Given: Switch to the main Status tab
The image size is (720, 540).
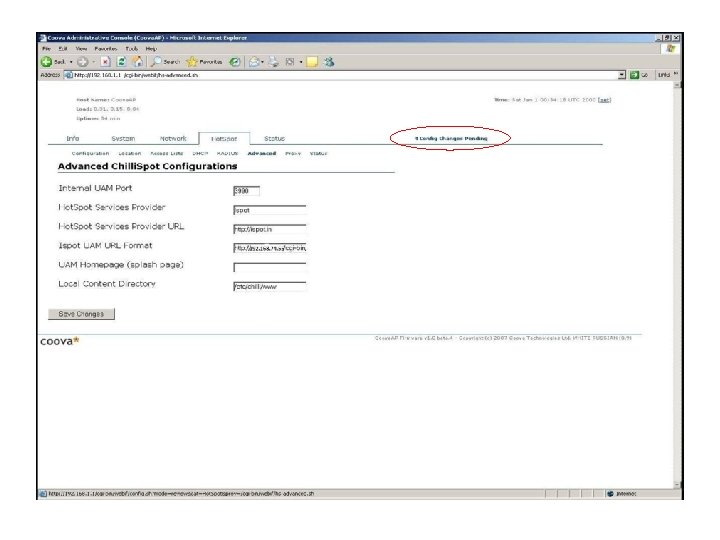Looking at the screenshot, I should (x=274, y=138).
